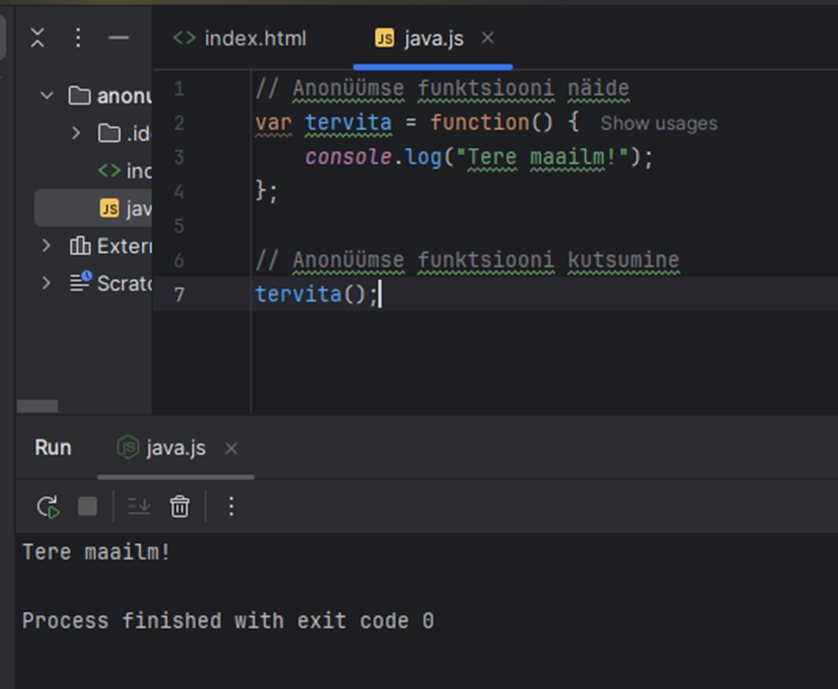838x689 pixels.
Task: Open Run toolbar more options menu
Action: [231, 507]
